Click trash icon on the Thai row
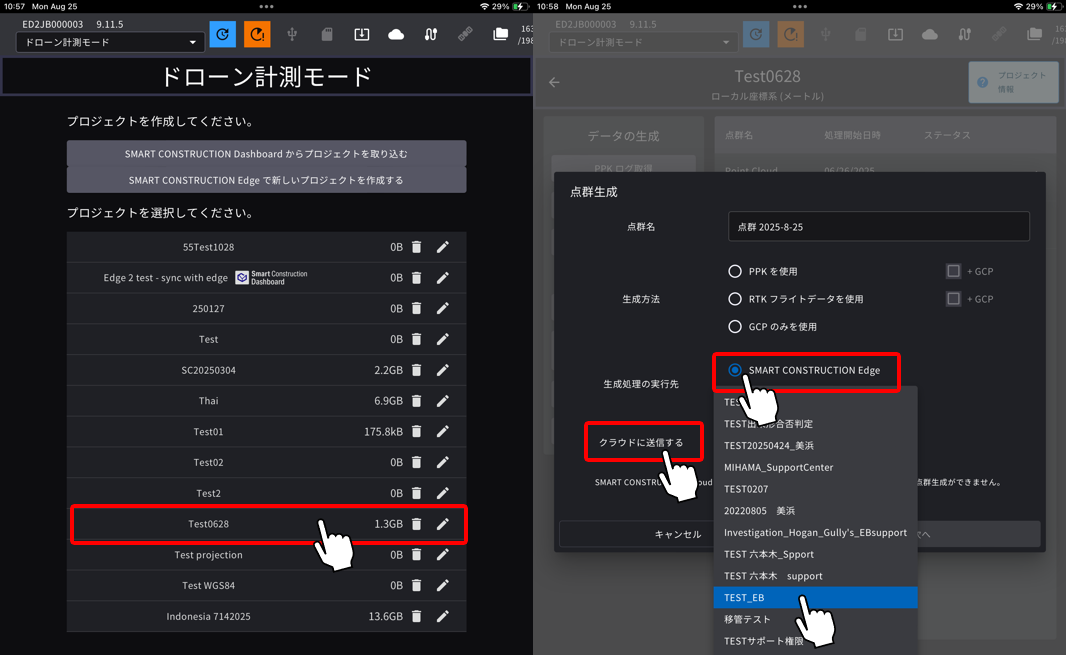 pos(417,401)
